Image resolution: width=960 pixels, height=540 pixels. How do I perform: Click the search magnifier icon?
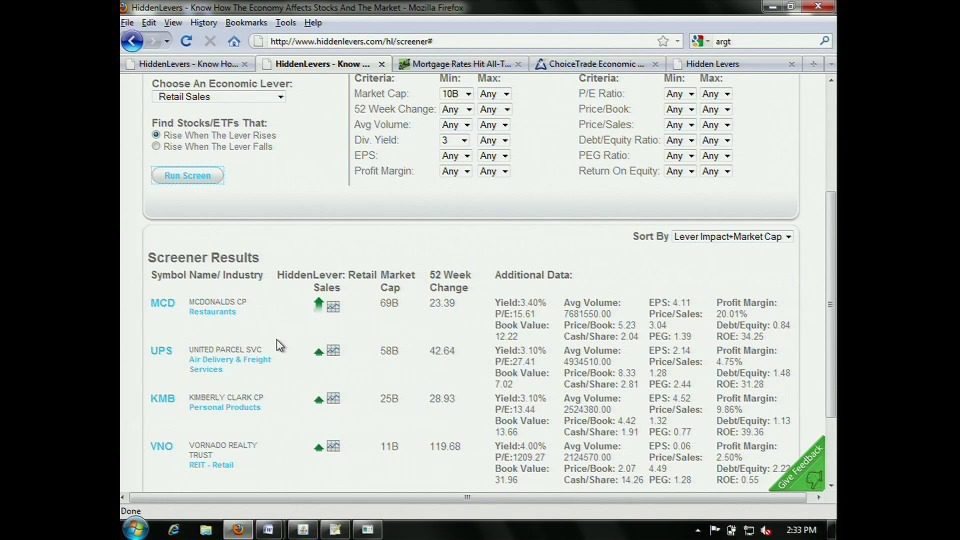[824, 41]
